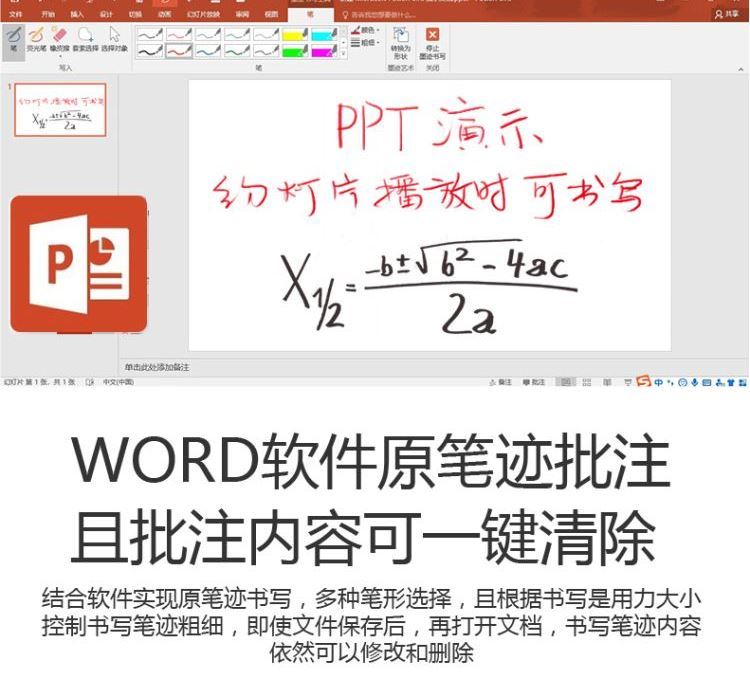
Task: Toggle the Sogou 中 Chinese/English mode
Action: pos(659,382)
